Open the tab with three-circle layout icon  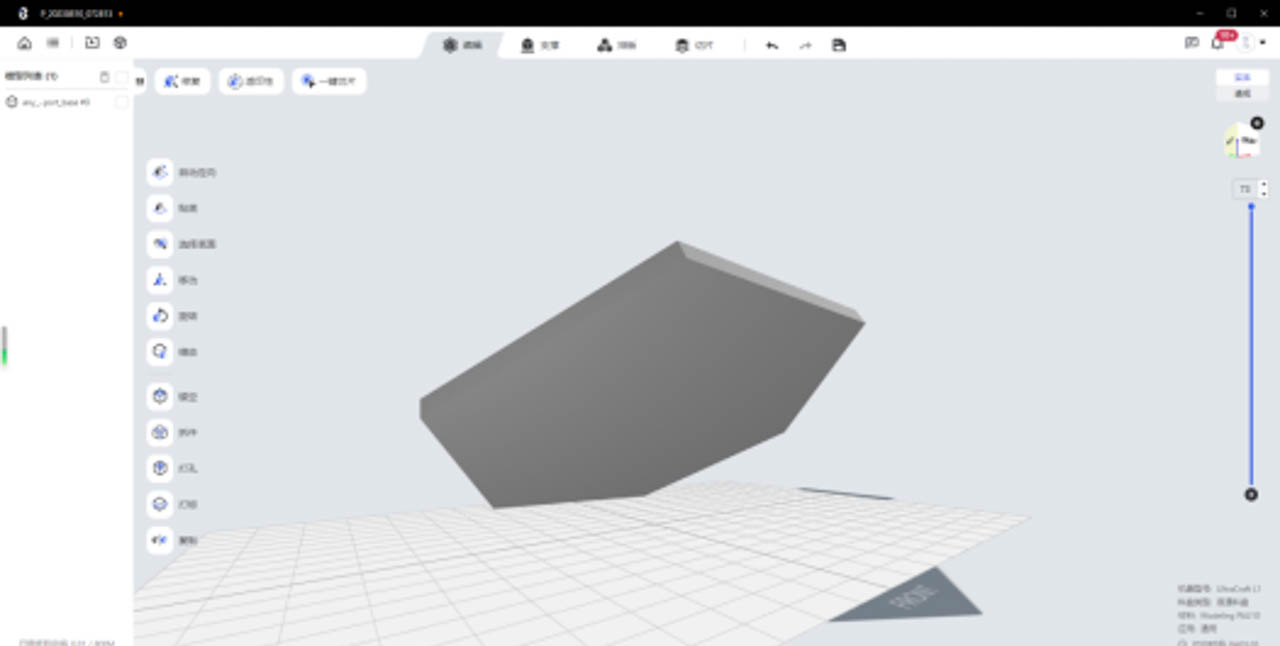(616, 45)
